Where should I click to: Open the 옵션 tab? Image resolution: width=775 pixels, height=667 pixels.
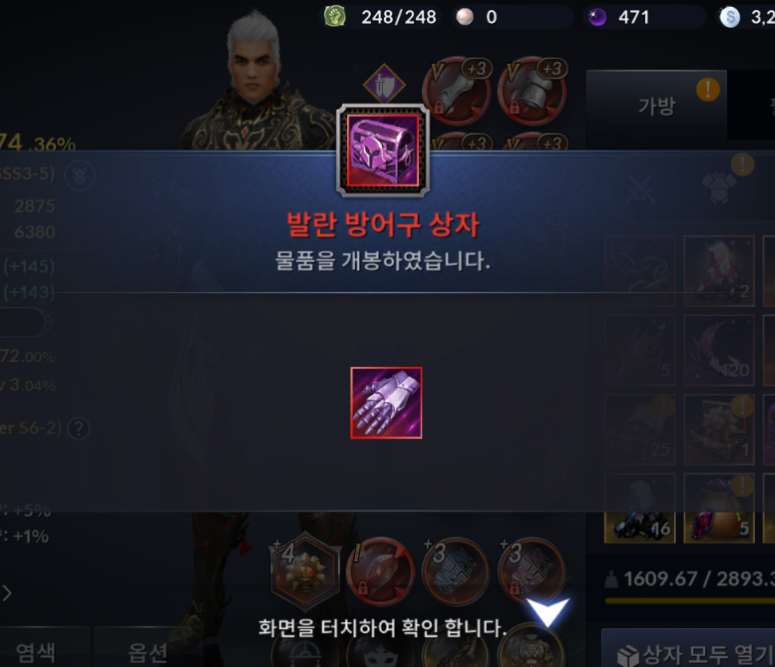pyautogui.click(x=147, y=652)
